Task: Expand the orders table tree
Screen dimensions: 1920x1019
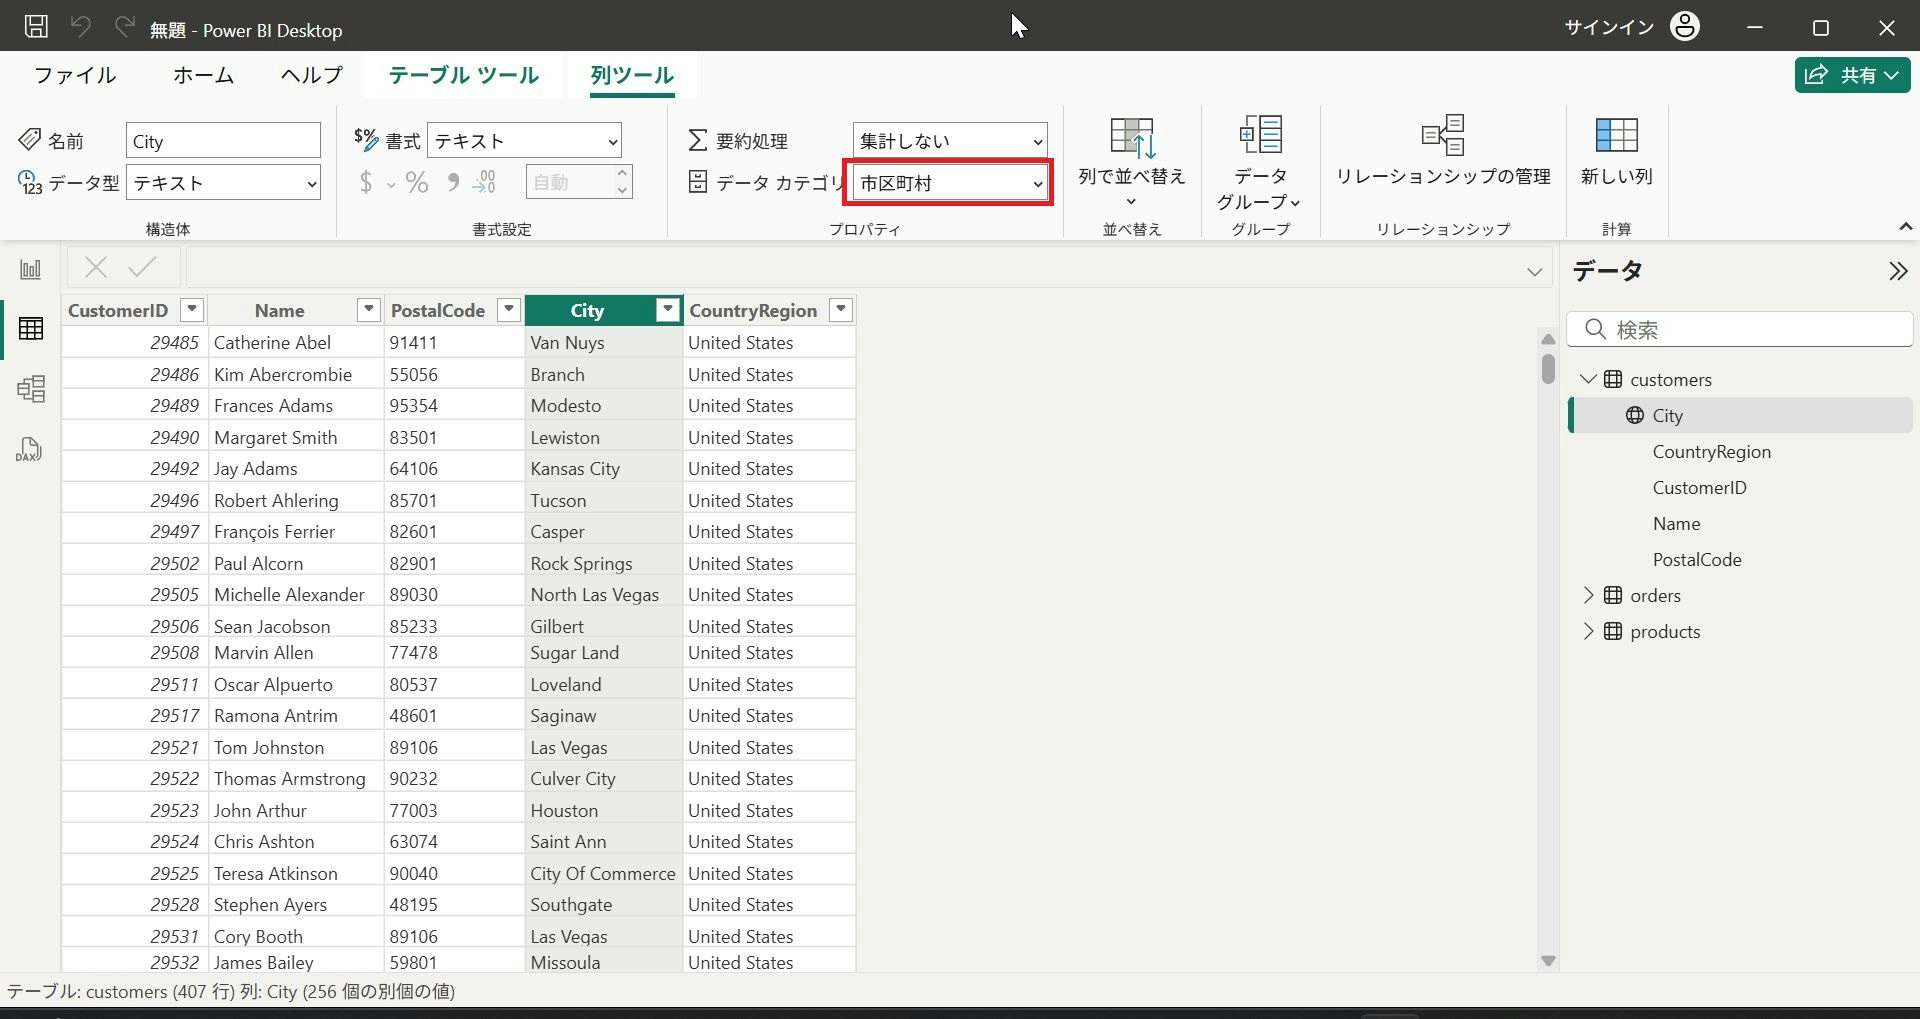Action: coord(1588,595)
